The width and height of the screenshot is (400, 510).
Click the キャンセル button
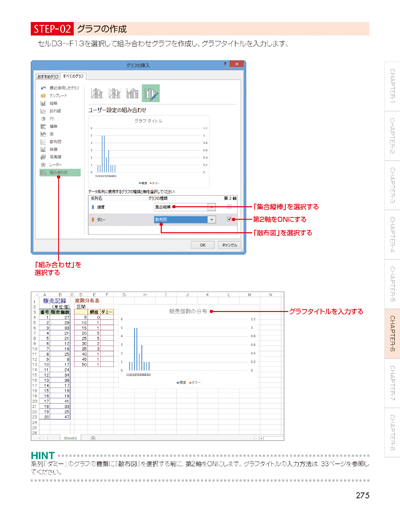[x=229, y=245]
